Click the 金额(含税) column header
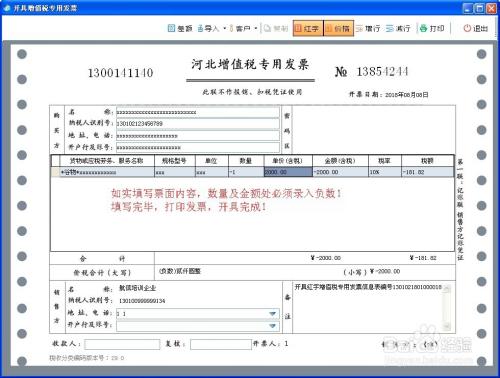500x378 pixels. pos(340,161)
